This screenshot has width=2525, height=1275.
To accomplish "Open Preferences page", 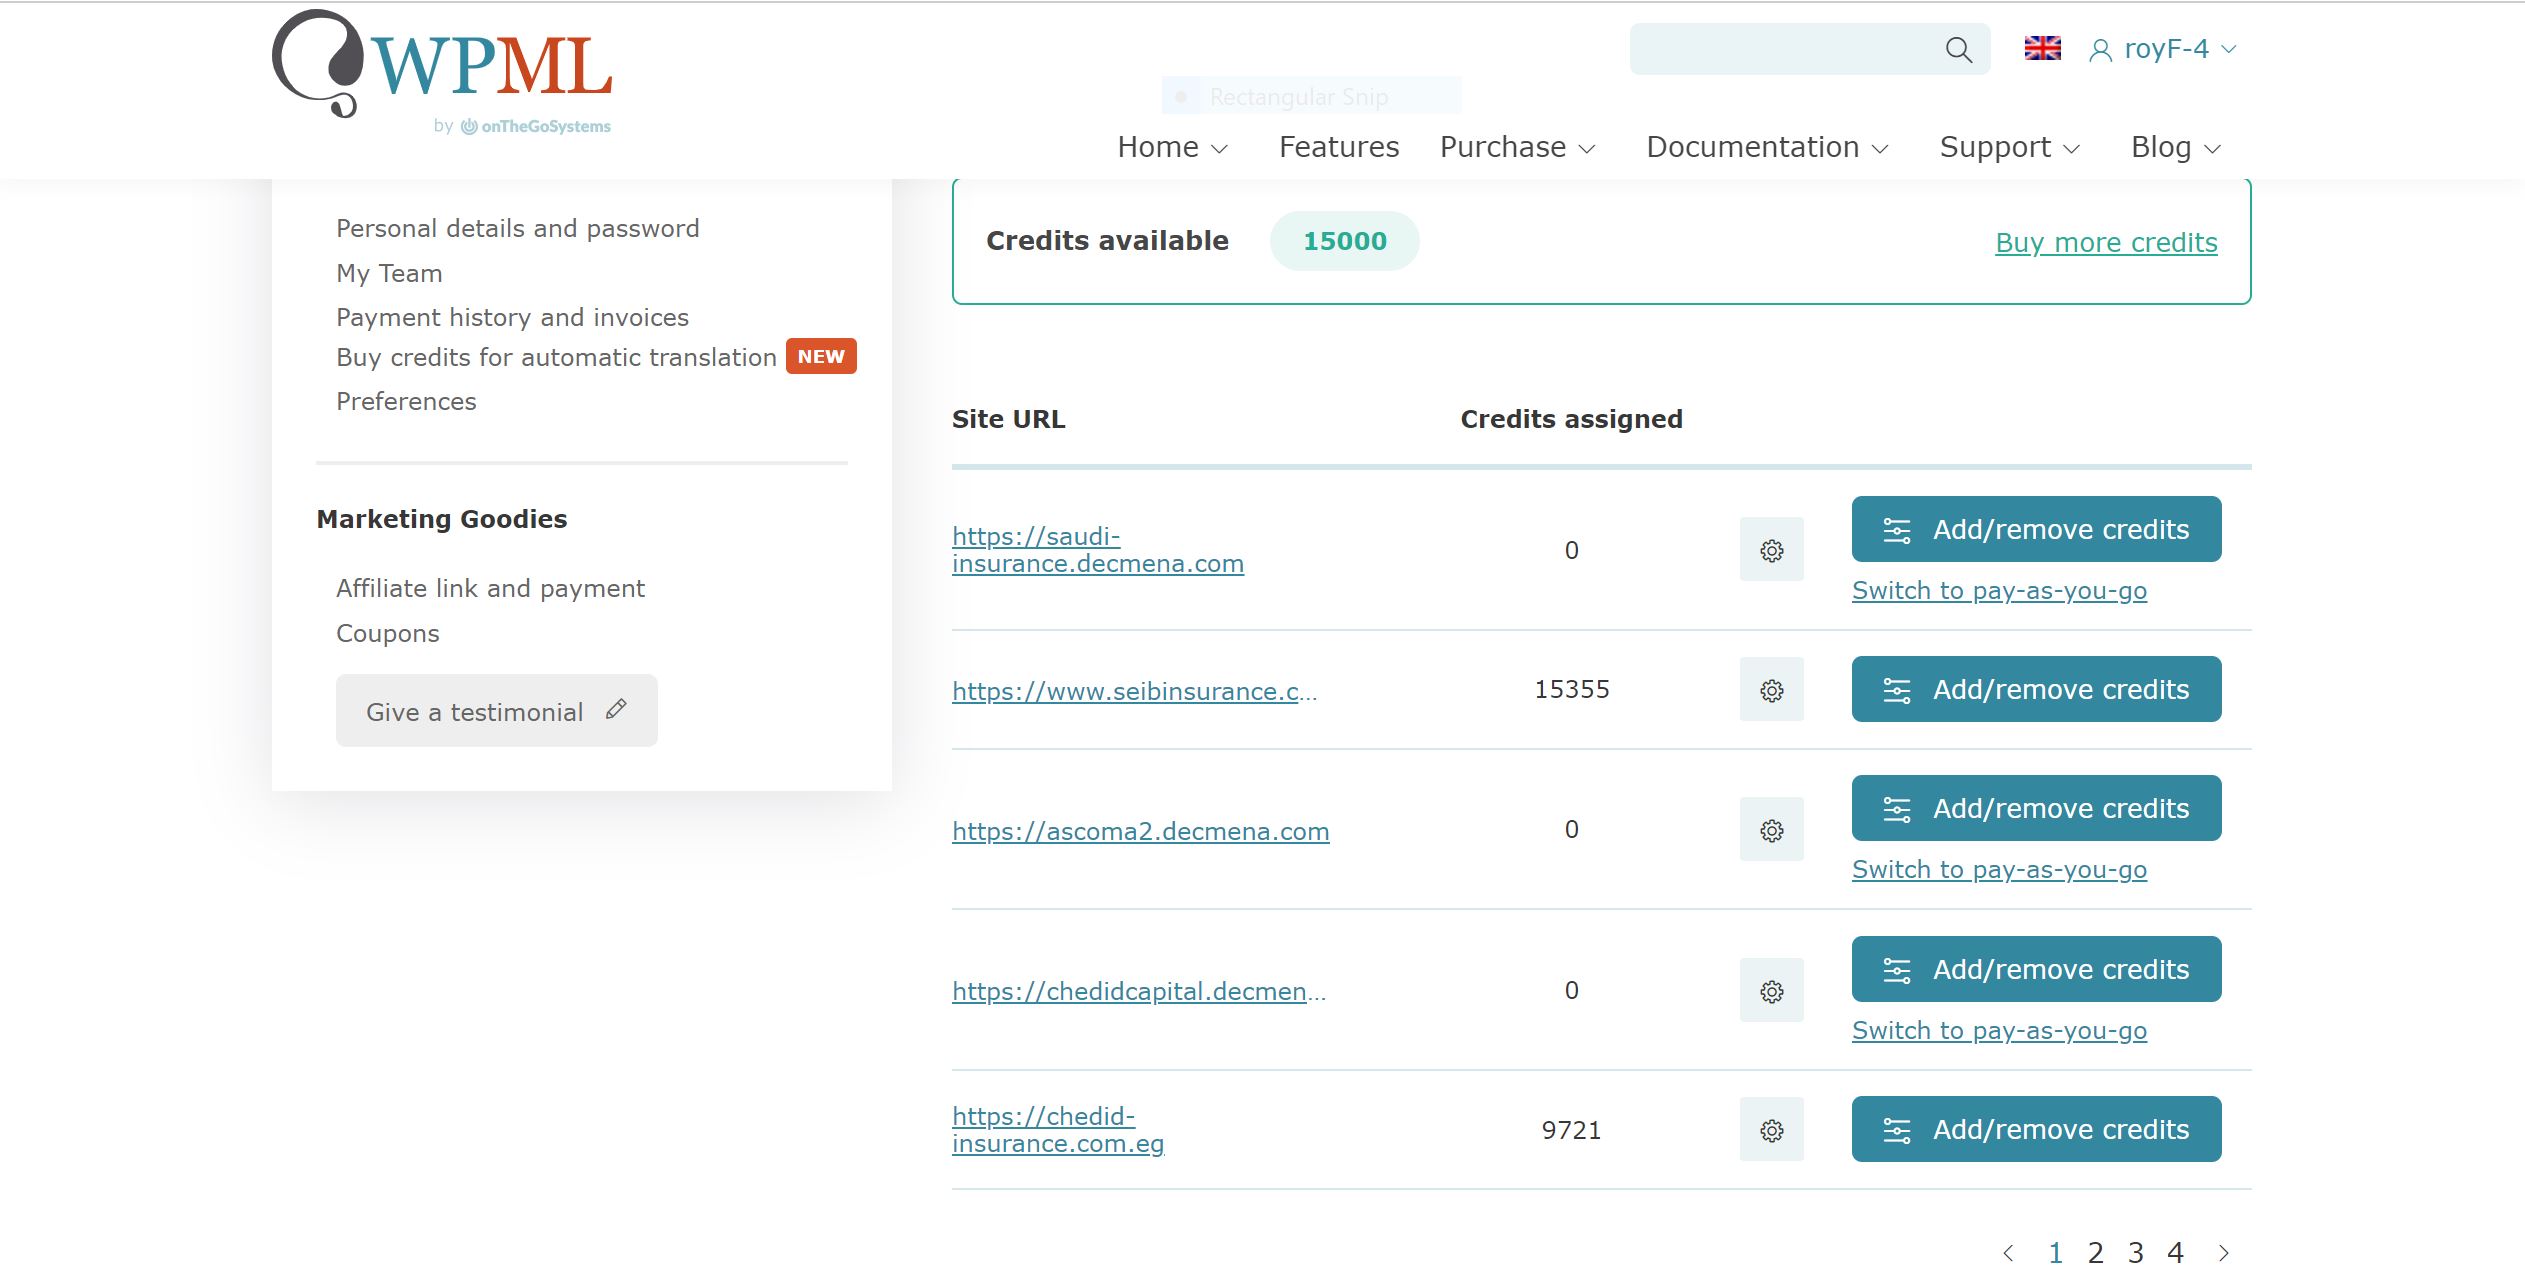I will pyautogui.click(x=406, y=401).
